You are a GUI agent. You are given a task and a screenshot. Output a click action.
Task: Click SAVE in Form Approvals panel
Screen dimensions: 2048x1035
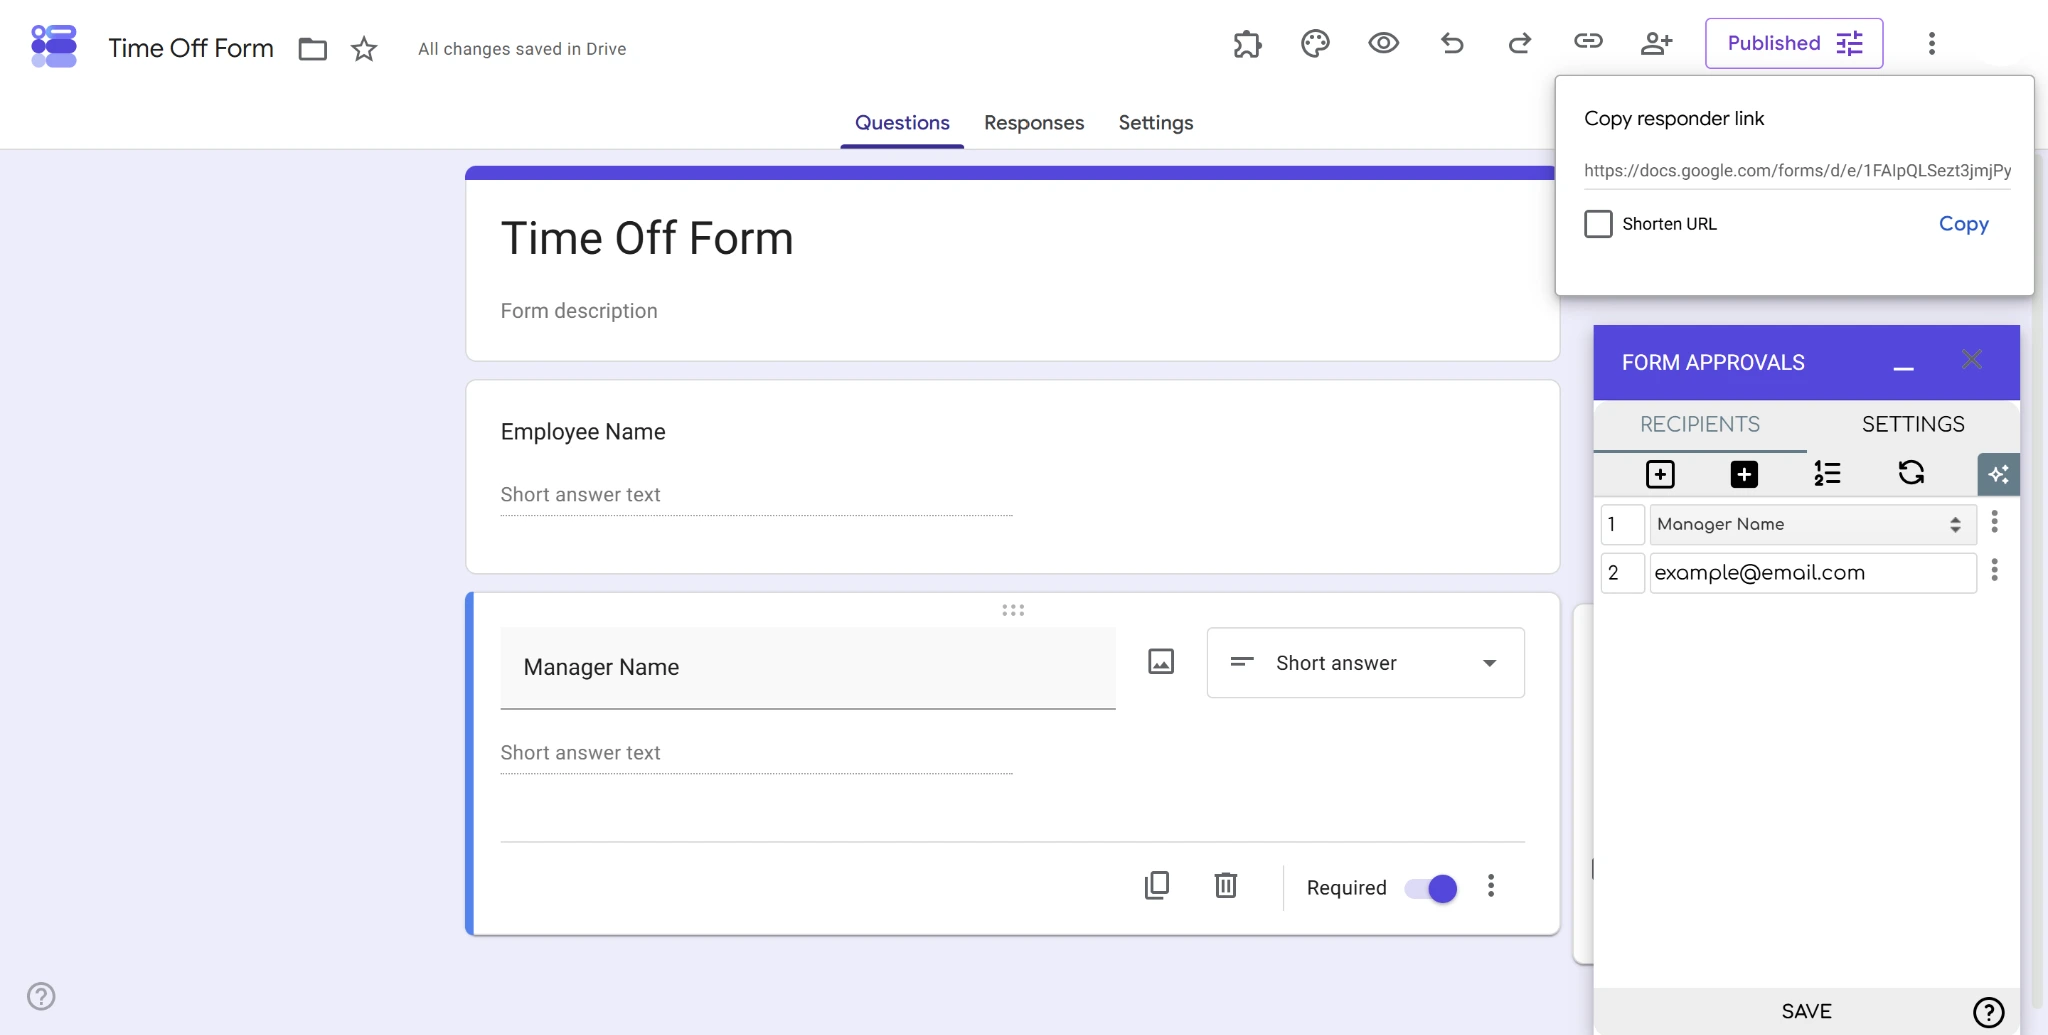(x=1806, y=1012)
